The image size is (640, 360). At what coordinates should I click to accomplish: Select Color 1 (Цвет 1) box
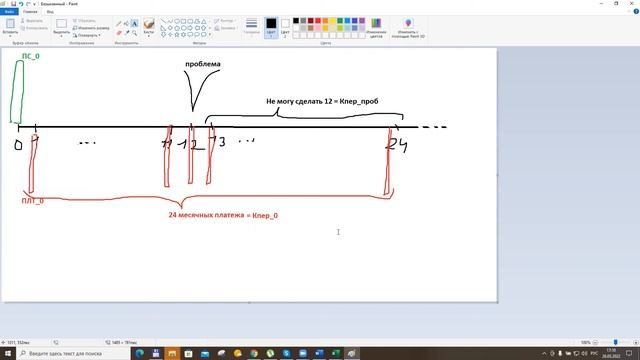[x=271, y=28]
